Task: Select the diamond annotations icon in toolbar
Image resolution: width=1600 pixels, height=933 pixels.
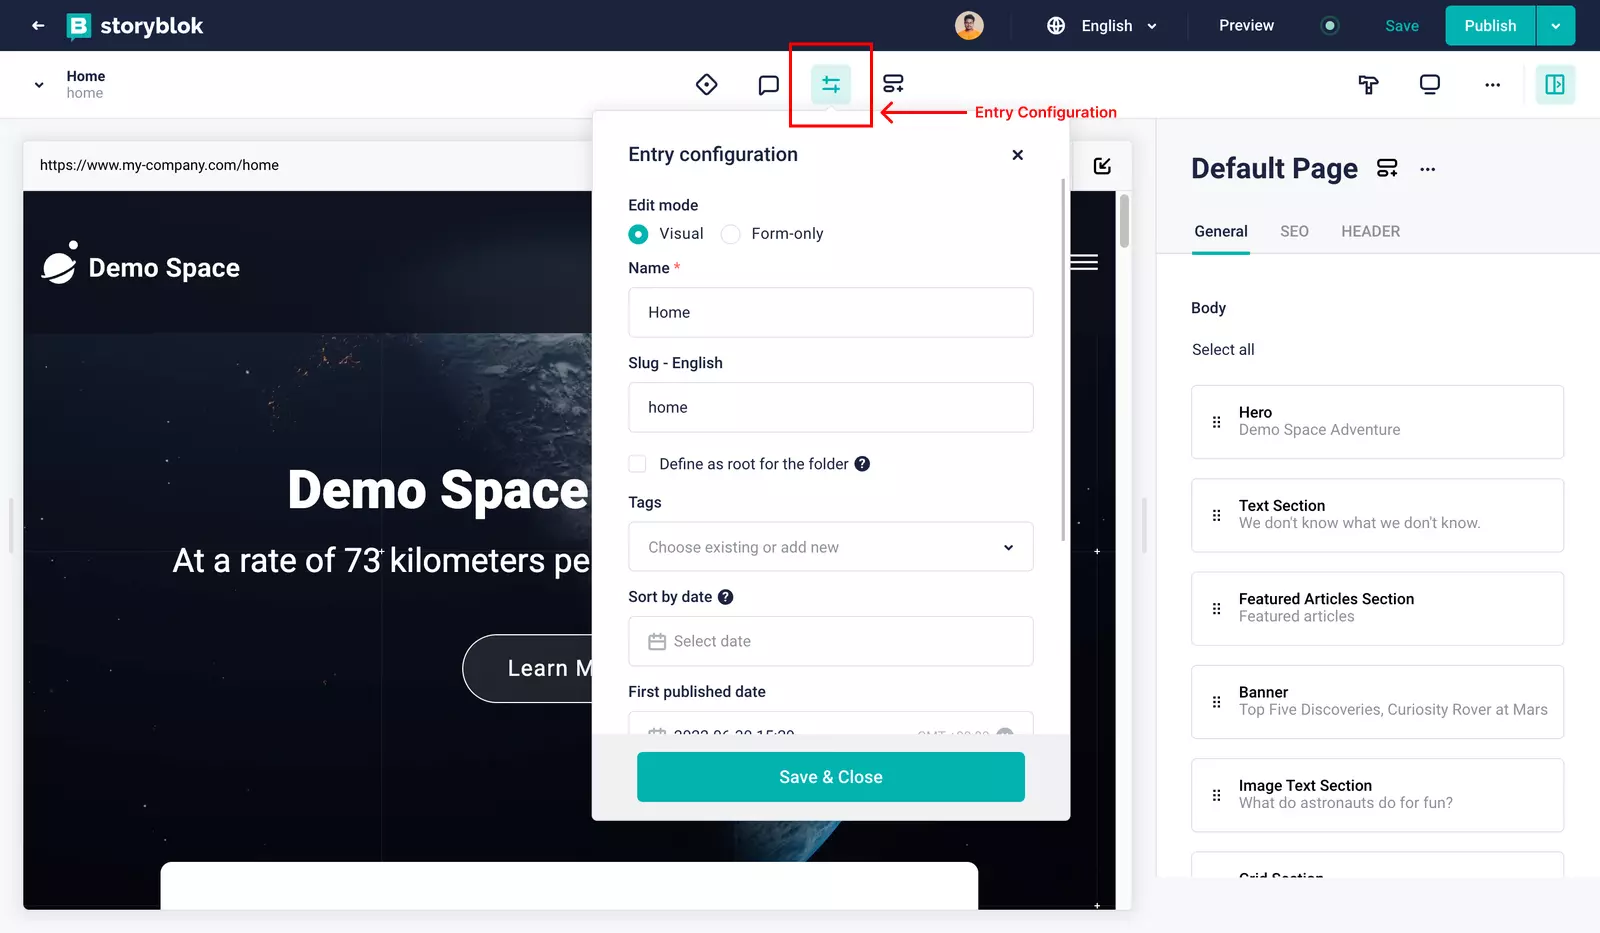Action: coord(706,84)
